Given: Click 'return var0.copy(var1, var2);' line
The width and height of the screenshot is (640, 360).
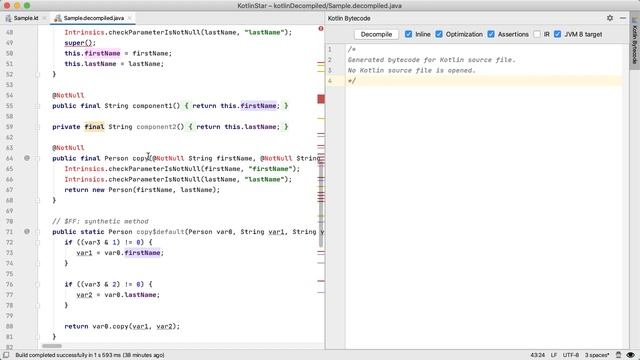Looking at the screenshot, I should [122, 327].
